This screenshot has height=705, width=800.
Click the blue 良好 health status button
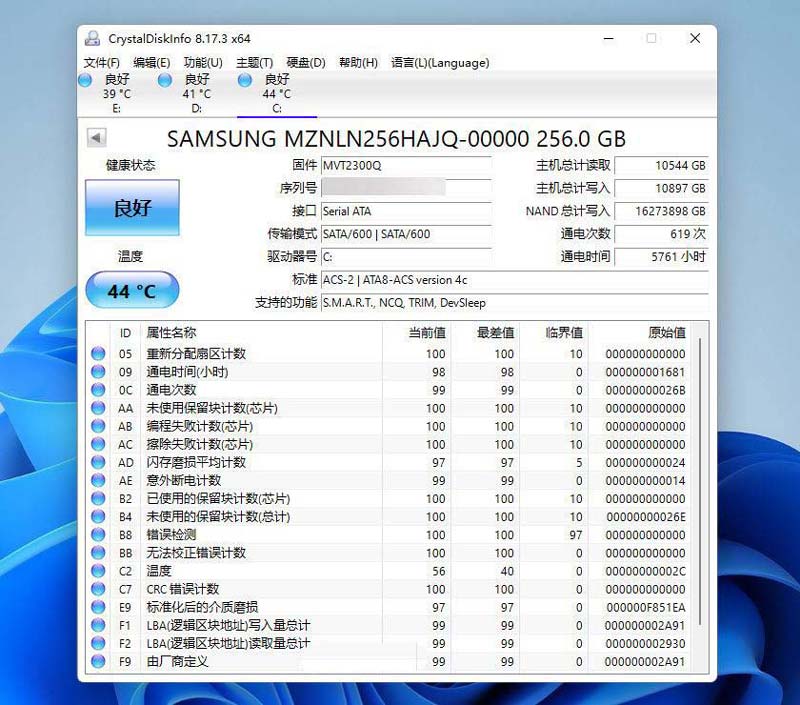132,208
